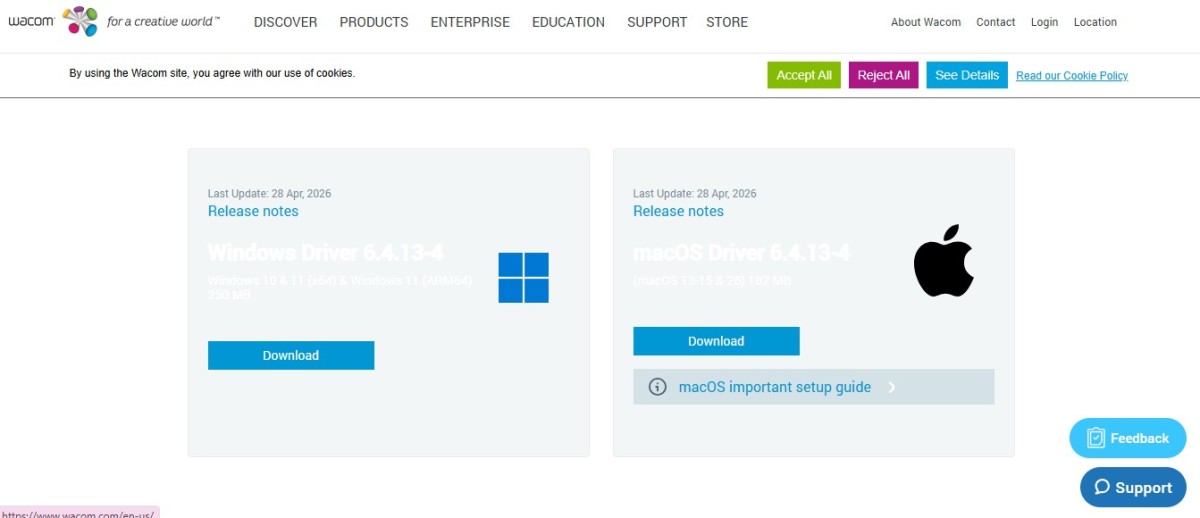This screenshot has height=518, width=1200.
Task: Click the info icon beside macOS setup guide
Action: (x=657, y=387)
